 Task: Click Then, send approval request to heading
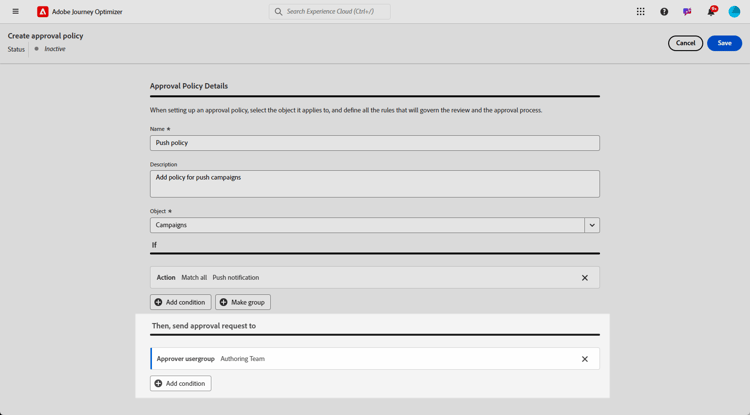pyautogui.click(x=204, y=326)
